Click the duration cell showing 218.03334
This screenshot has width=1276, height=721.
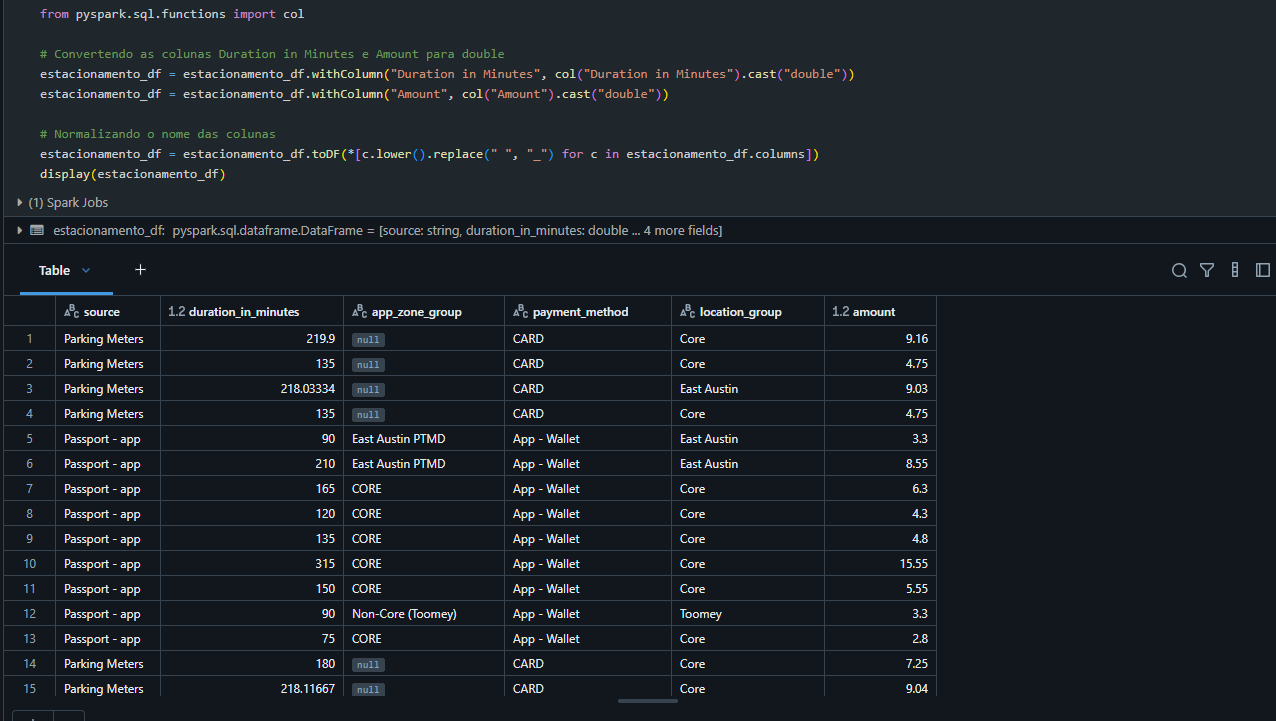252,389
